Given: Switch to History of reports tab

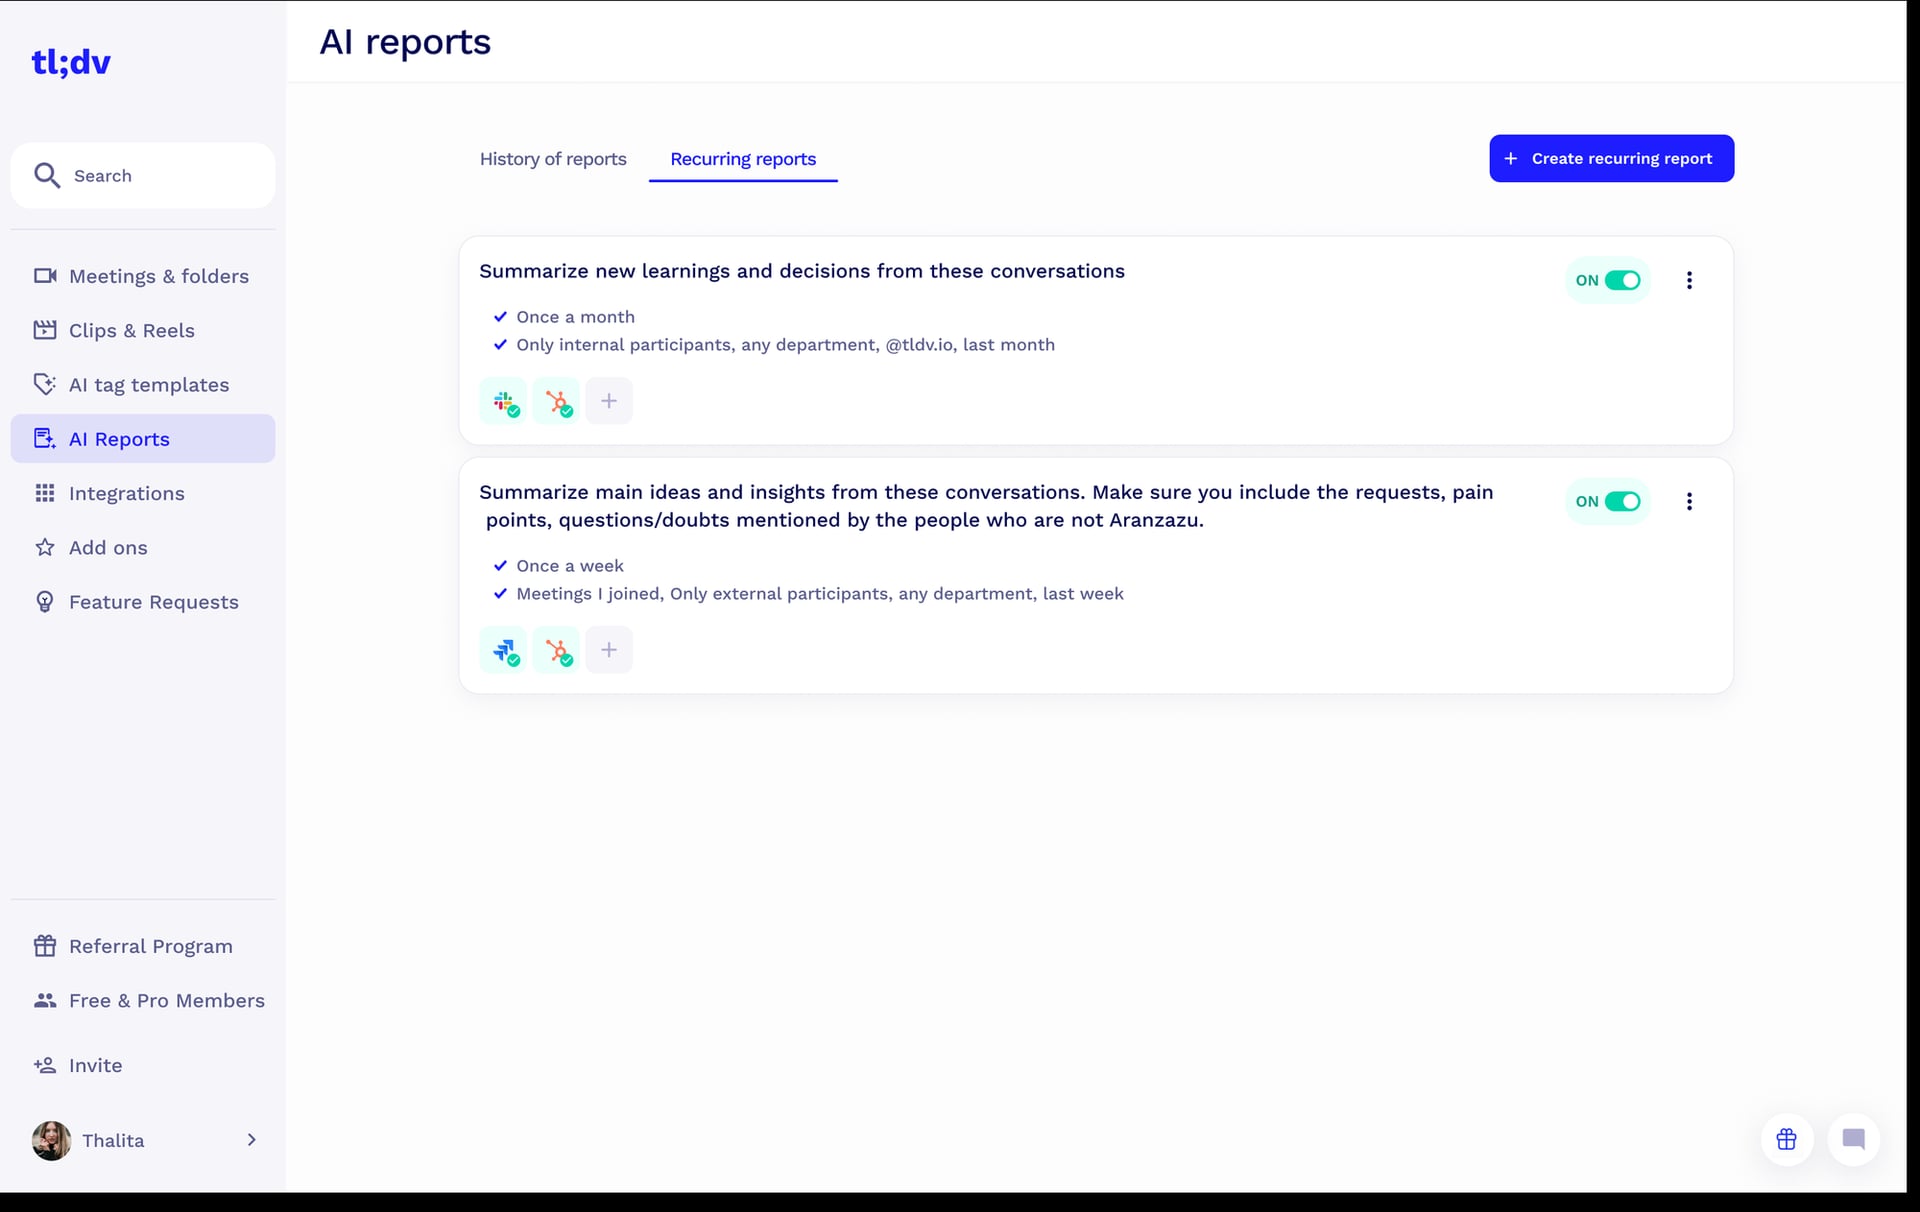Looking at the screenshot, I should click(x=553, y=159).
